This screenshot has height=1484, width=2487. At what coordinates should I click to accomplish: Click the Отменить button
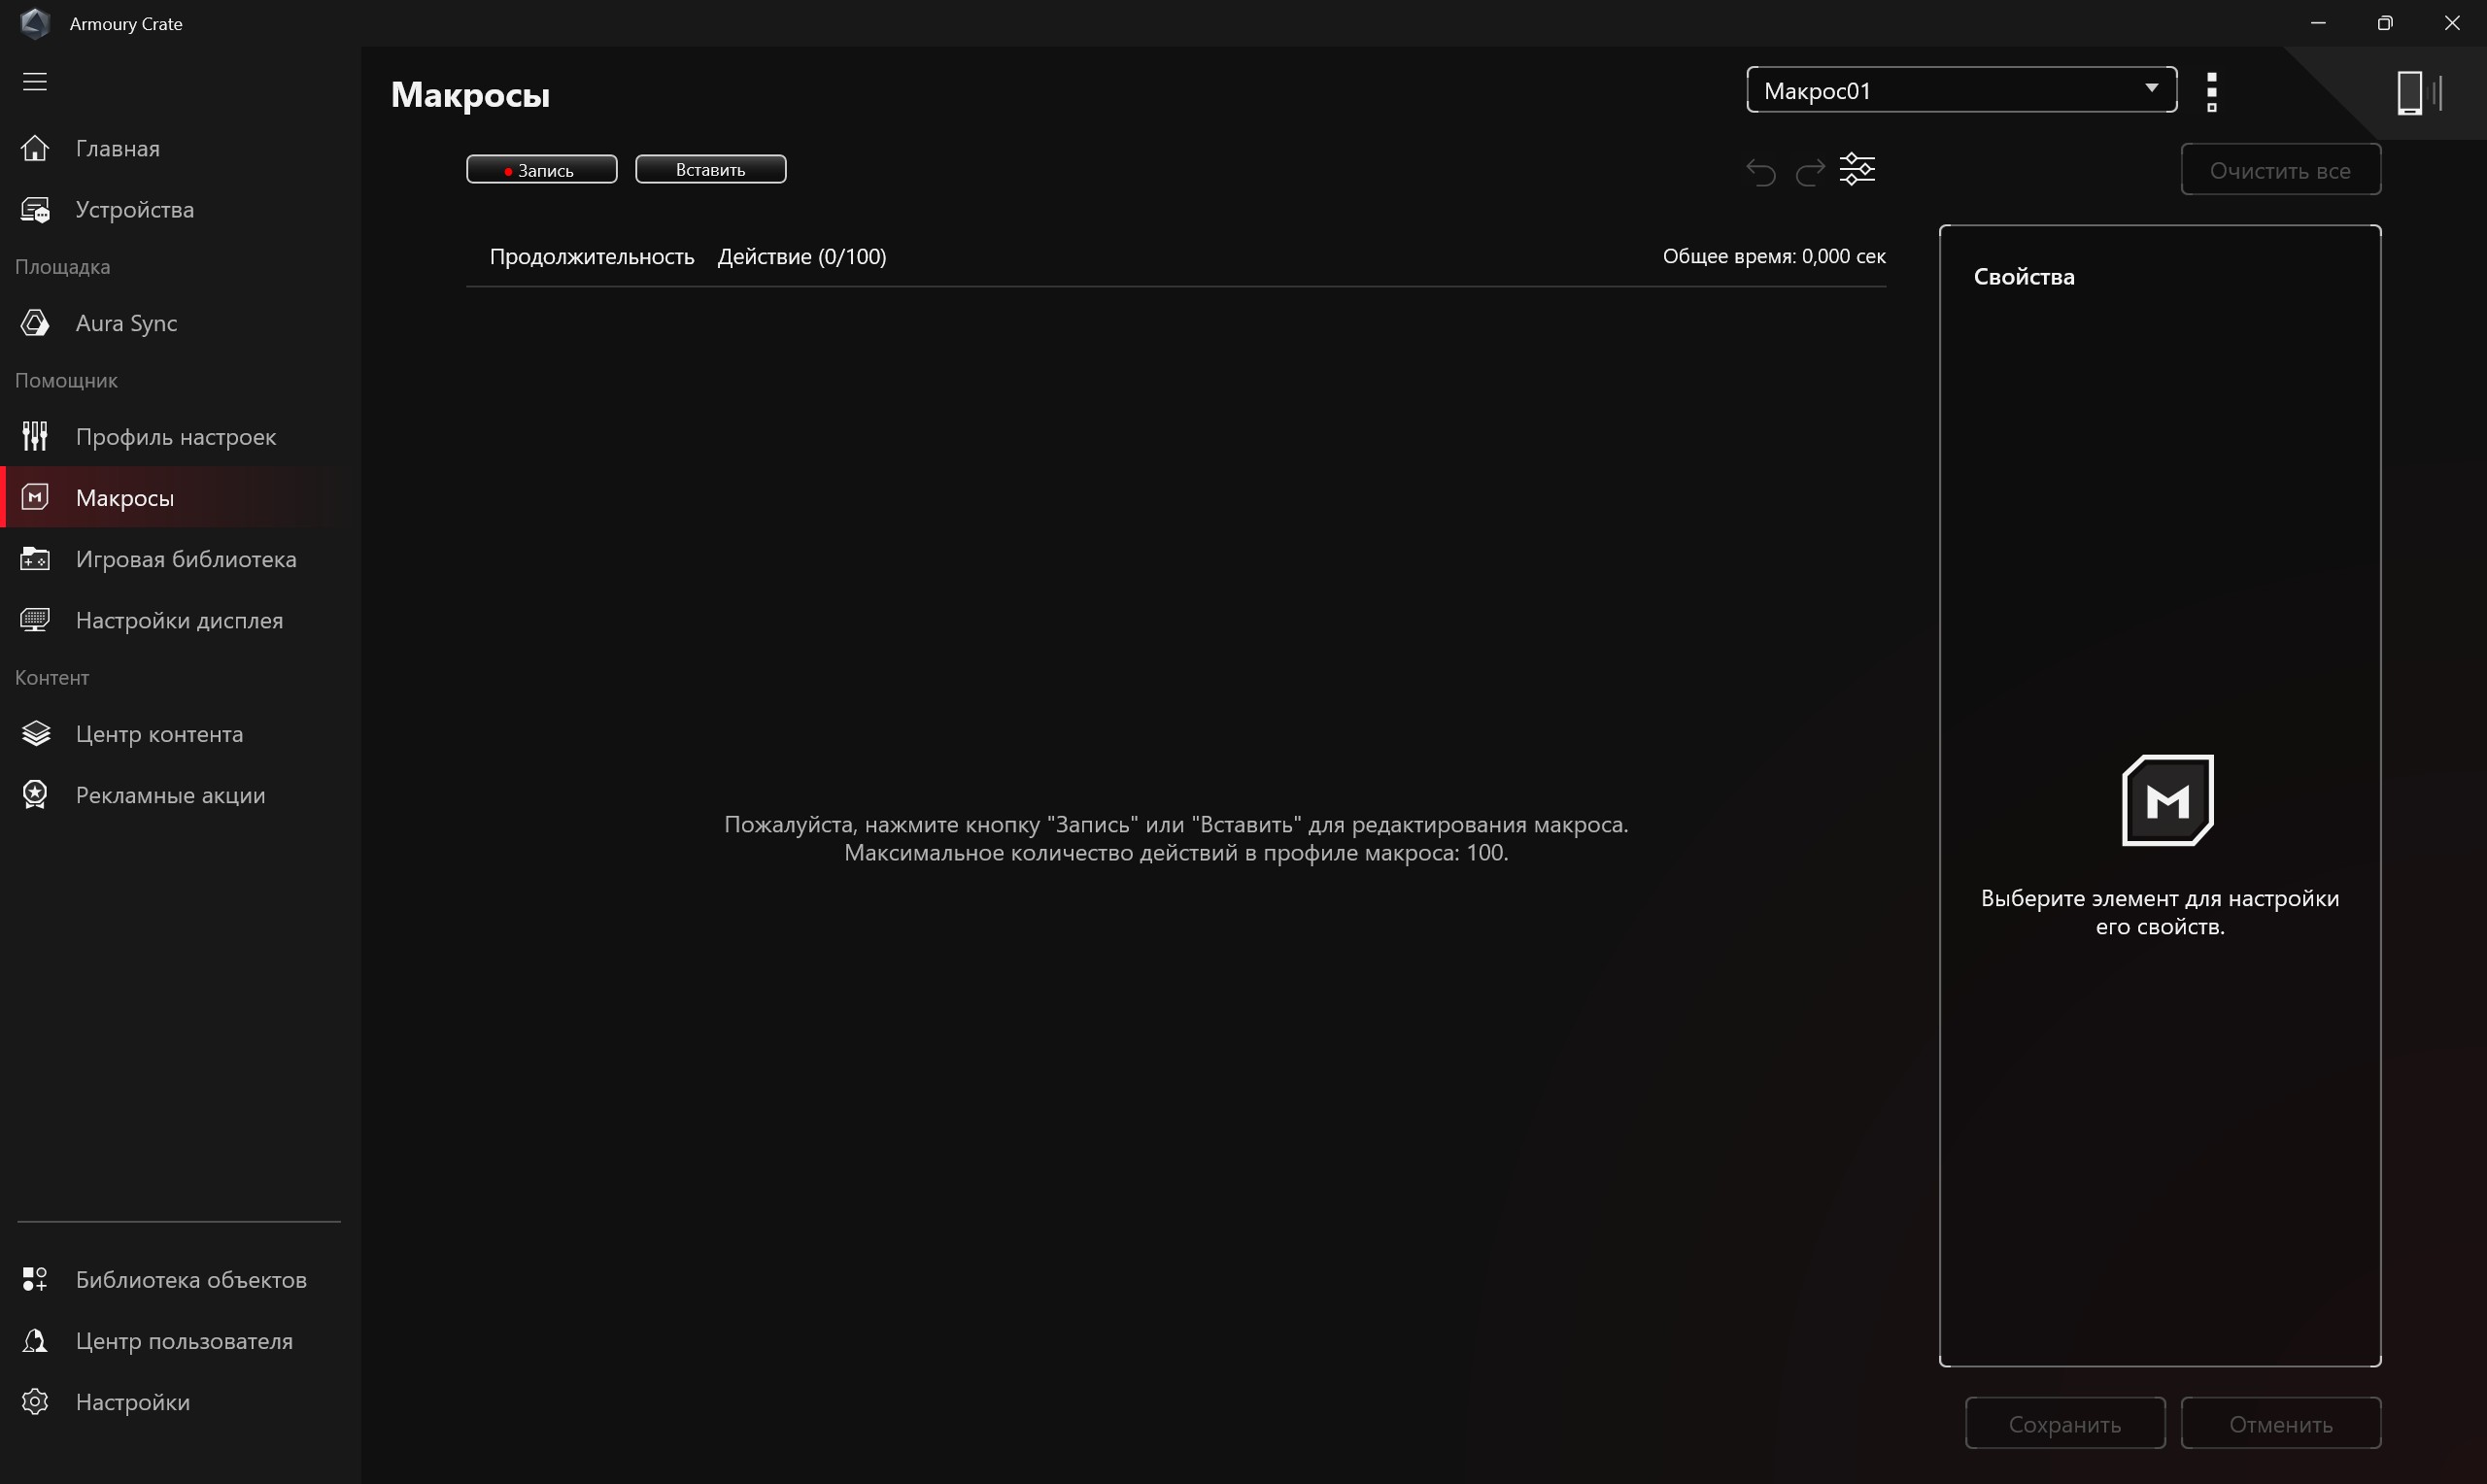coord(2280,1423)
